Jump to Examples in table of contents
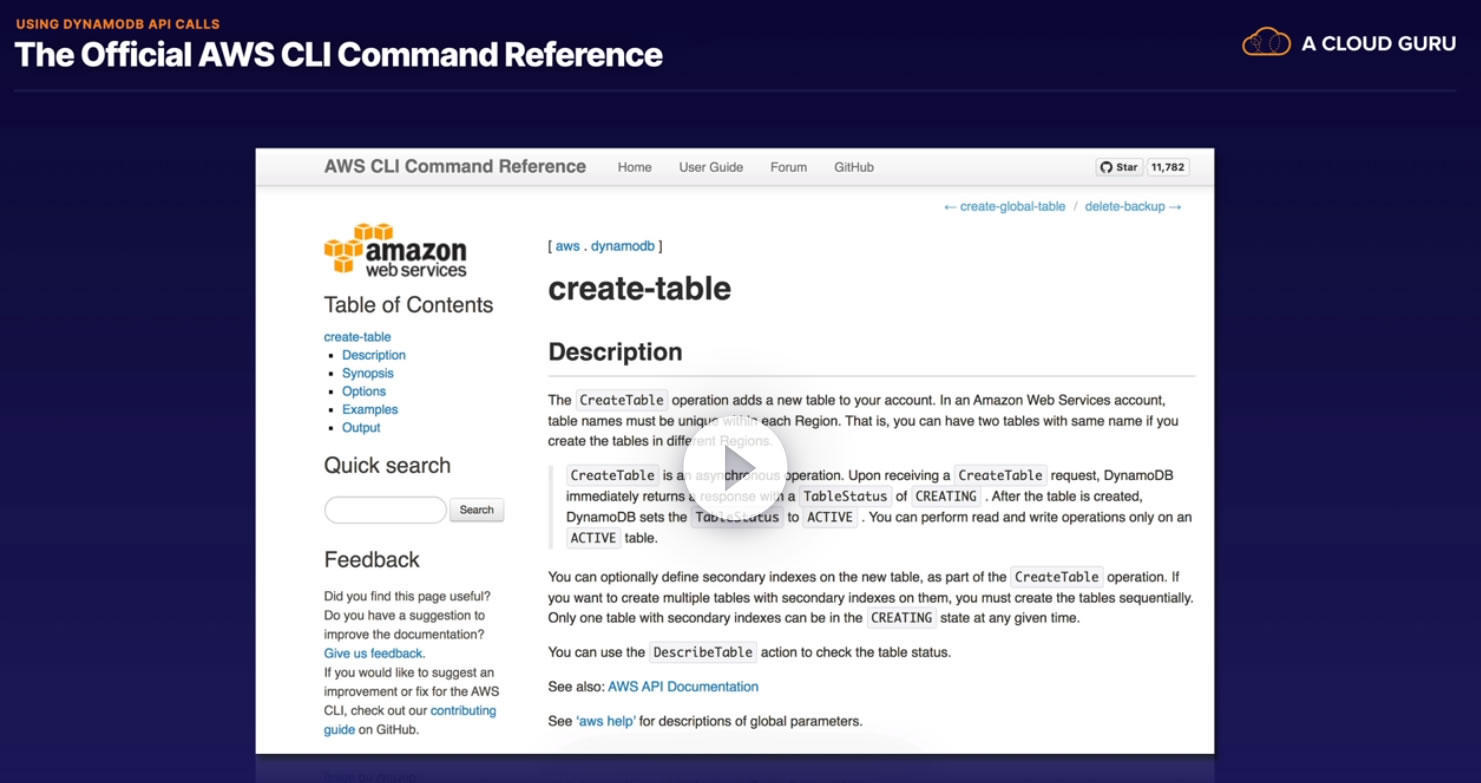The width and height of the screenshot is (1481, 783). click(x=370, y=409)
